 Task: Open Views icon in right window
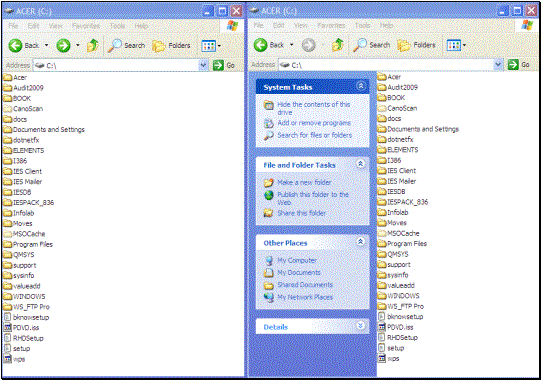454,45
